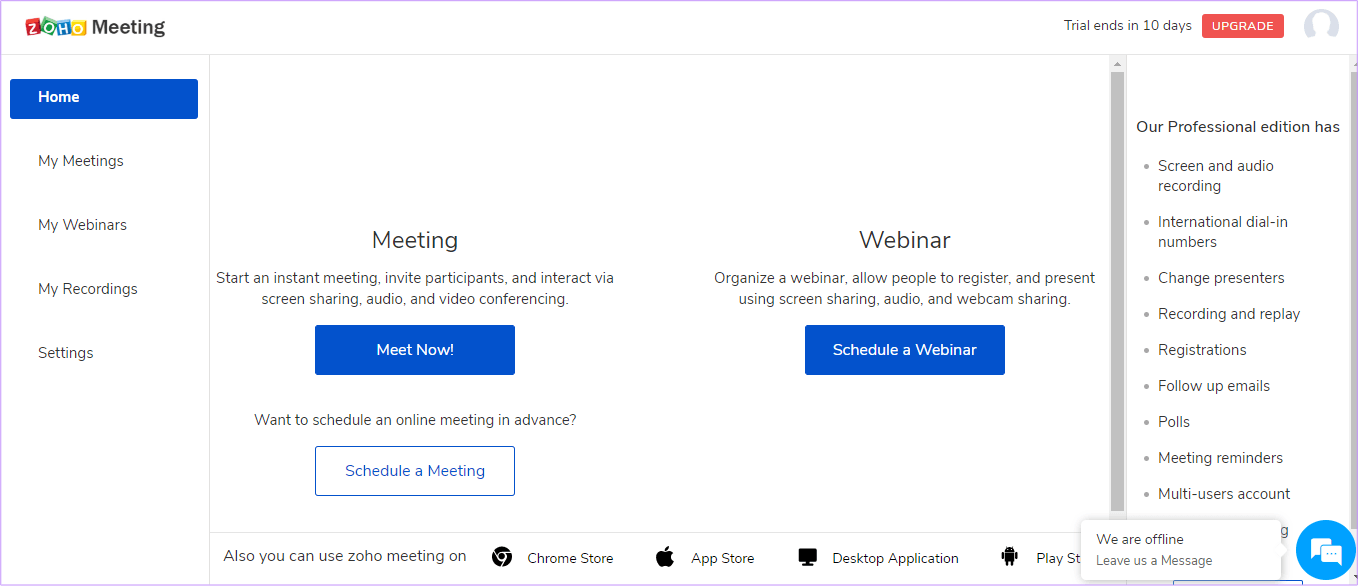Image resolution: width=1358 pixels, height=586 pixels.
Task: Click "We are offline" chat status text
Action: (1140, 539)
